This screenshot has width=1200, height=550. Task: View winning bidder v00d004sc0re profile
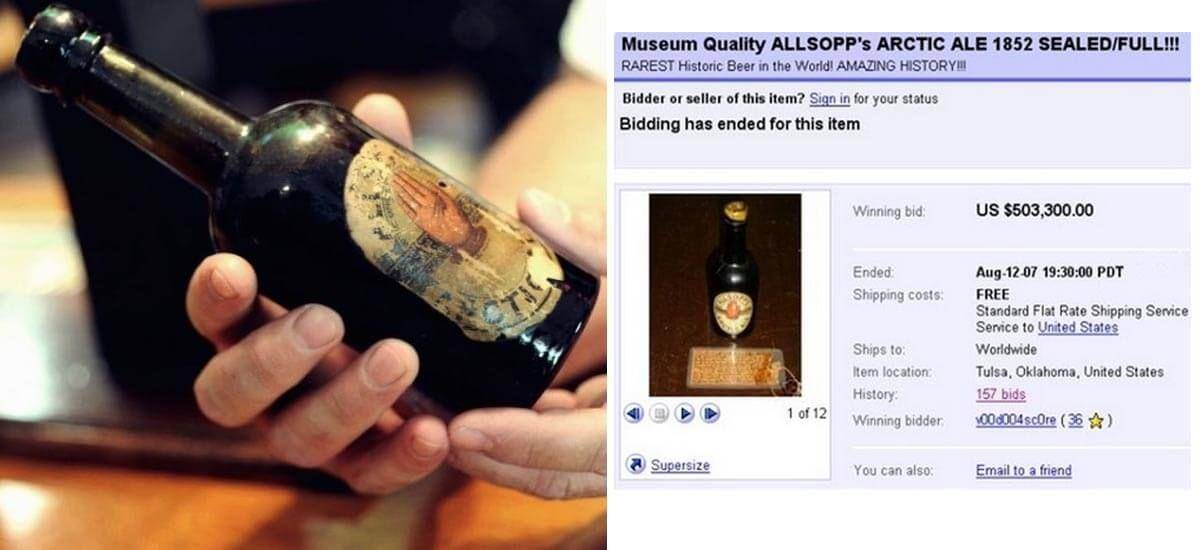1016,421
